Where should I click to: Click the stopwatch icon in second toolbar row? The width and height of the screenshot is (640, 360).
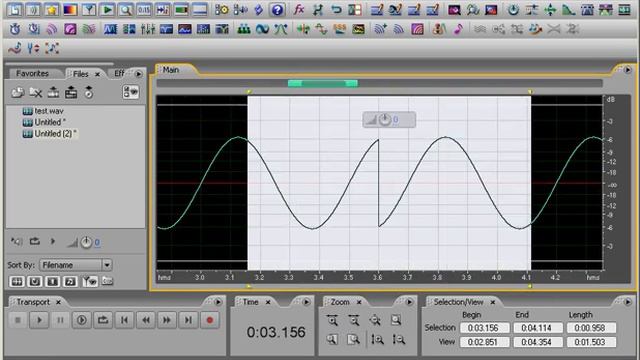point(15,29)
